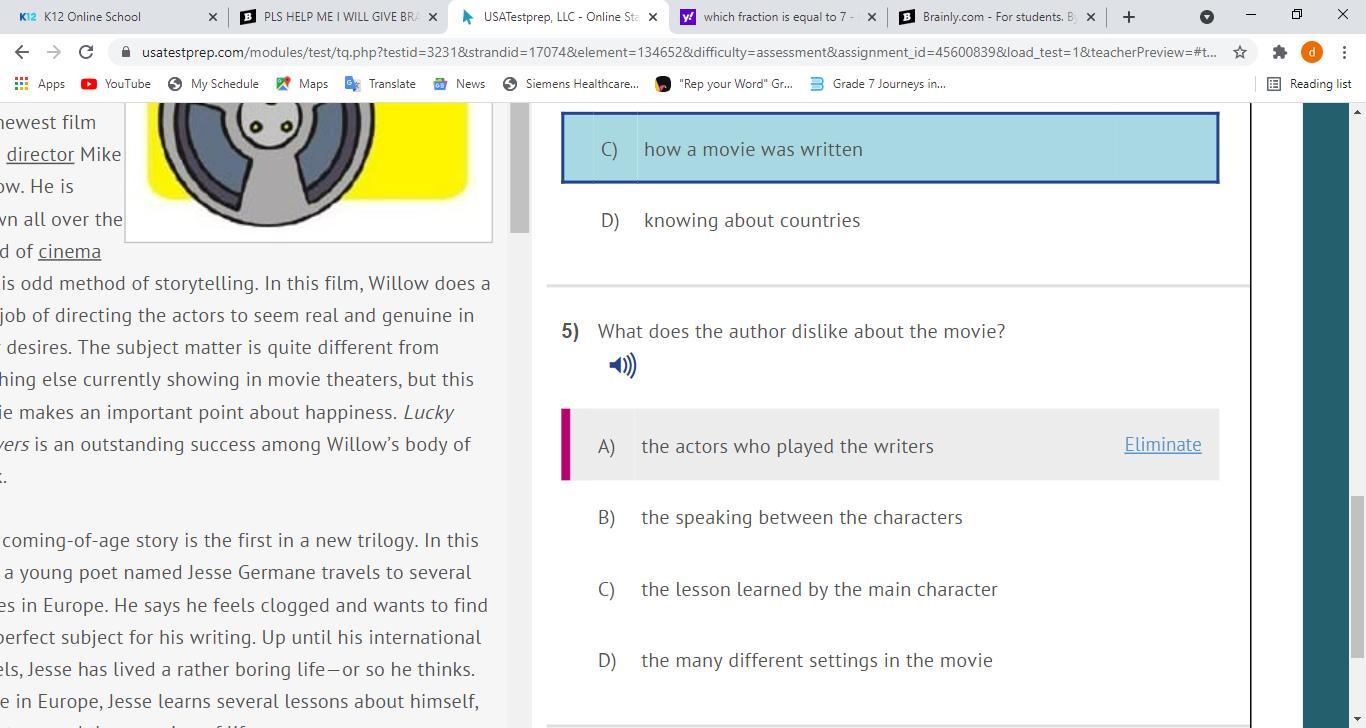Go forward to the next page
1366x728 pixels.
pyautogui.click(x=54, y=52)
